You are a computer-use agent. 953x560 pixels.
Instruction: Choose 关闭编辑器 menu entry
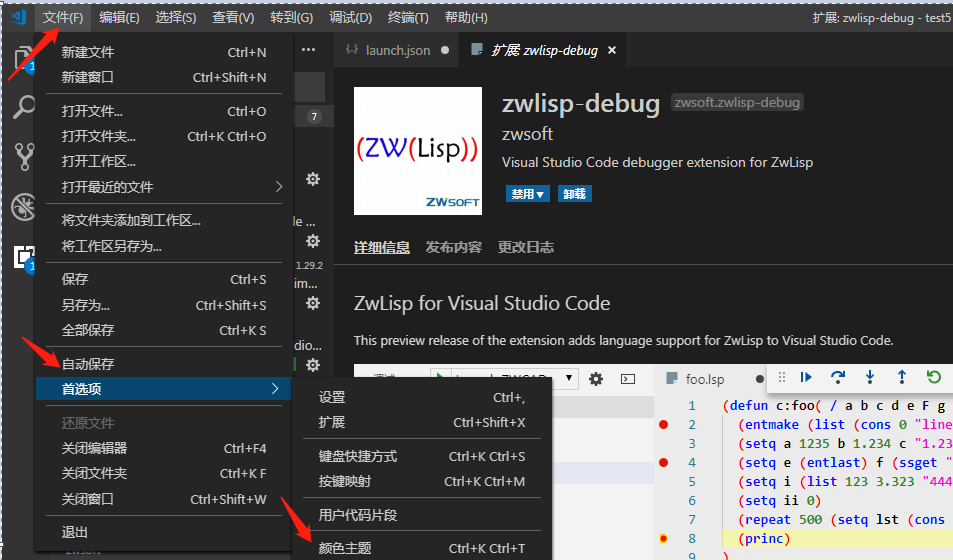coord(164,448)
